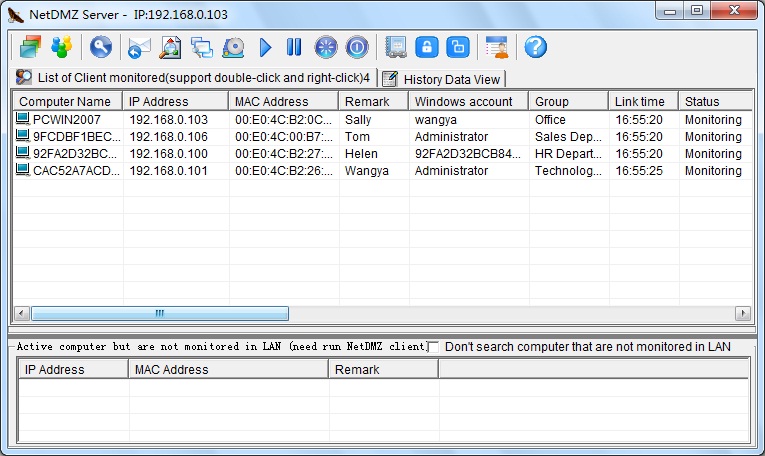765x456 pixels.
Task: Click the Group column header
Action: pyautogui.click(x=568, y=101)
